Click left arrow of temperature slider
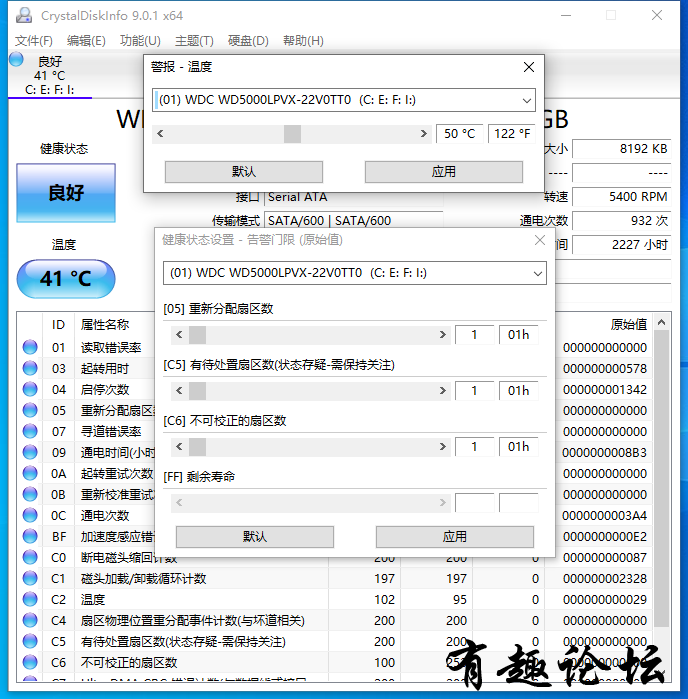 point(161,134)
